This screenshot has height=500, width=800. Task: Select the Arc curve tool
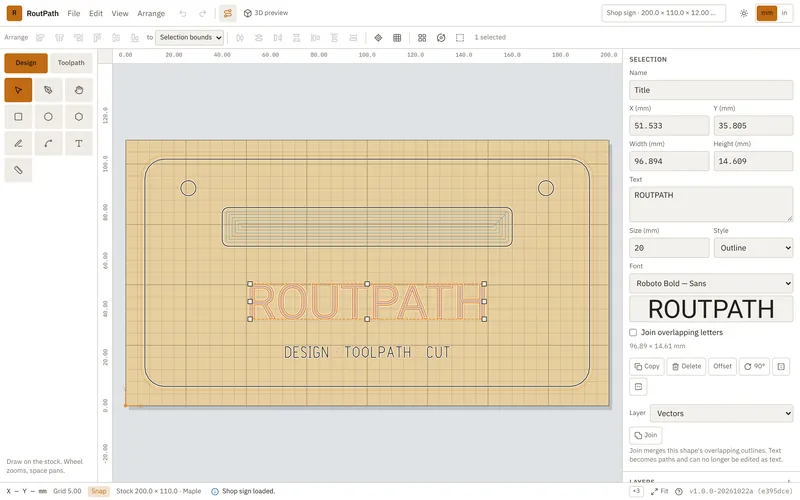tap(48, 143)
